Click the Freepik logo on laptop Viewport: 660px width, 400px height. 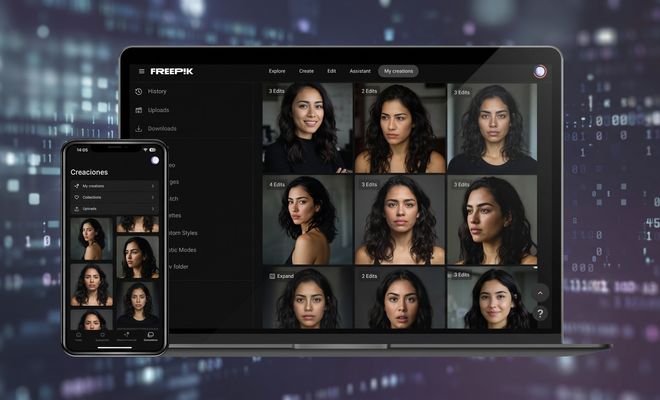(172, 72)
